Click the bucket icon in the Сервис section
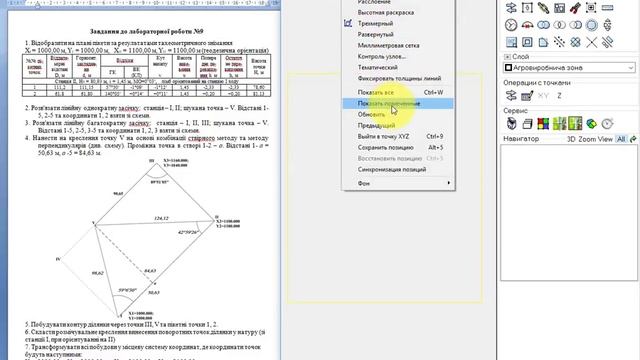 point(511,123)
